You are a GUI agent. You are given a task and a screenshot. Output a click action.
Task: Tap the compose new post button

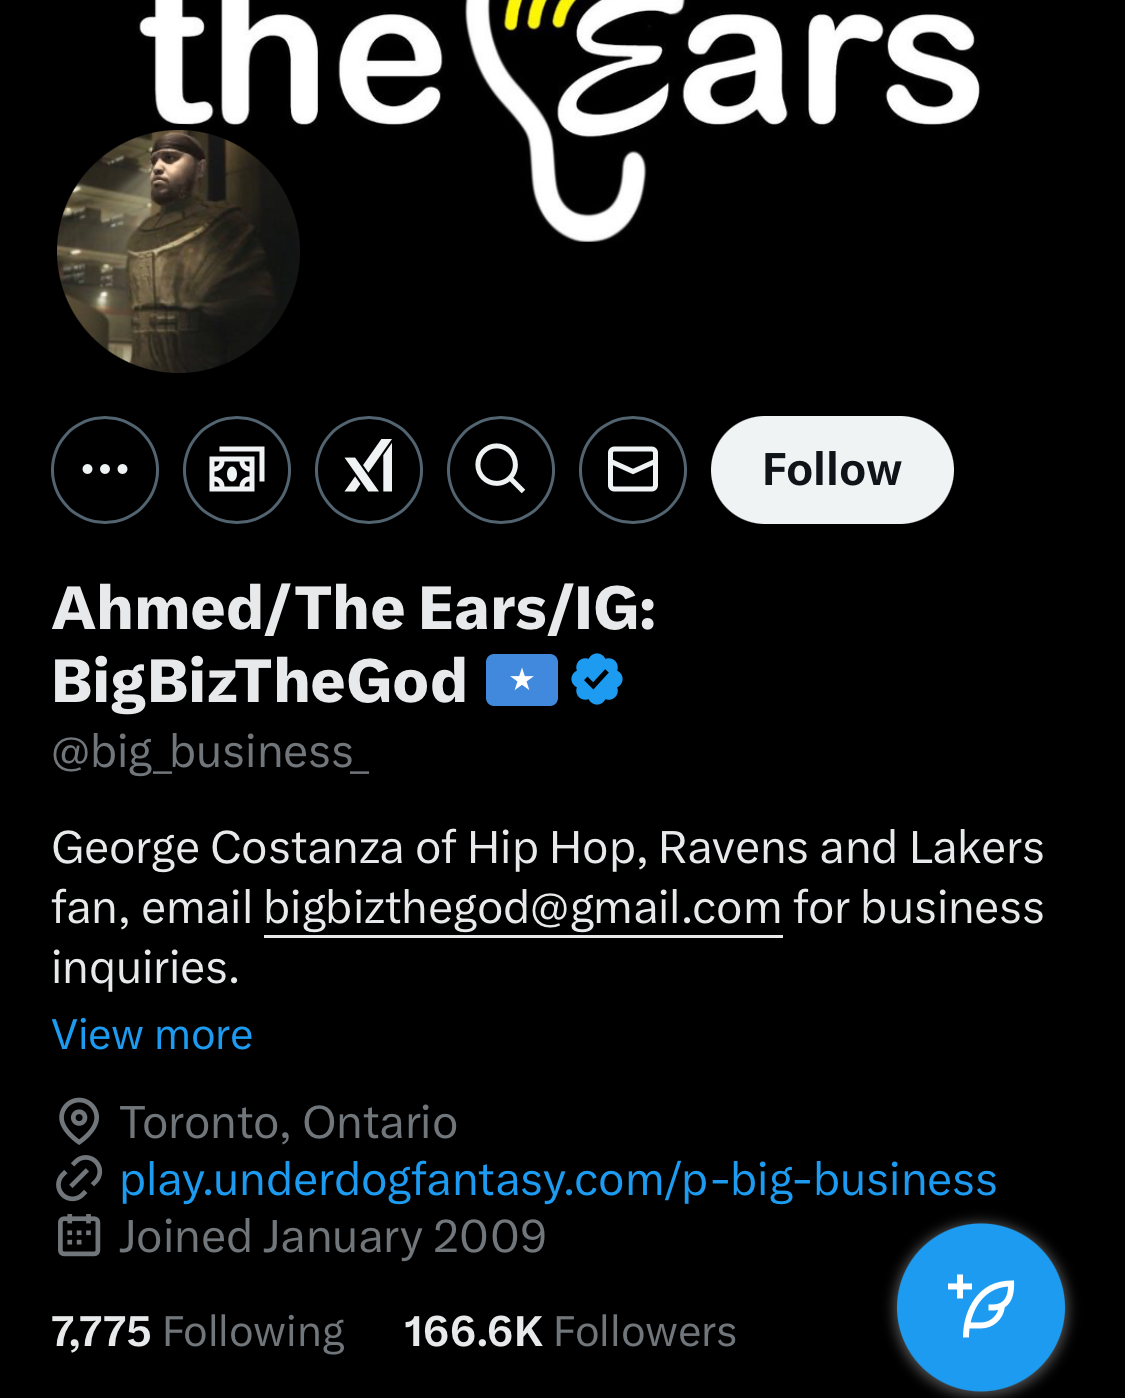point(980,1306)
